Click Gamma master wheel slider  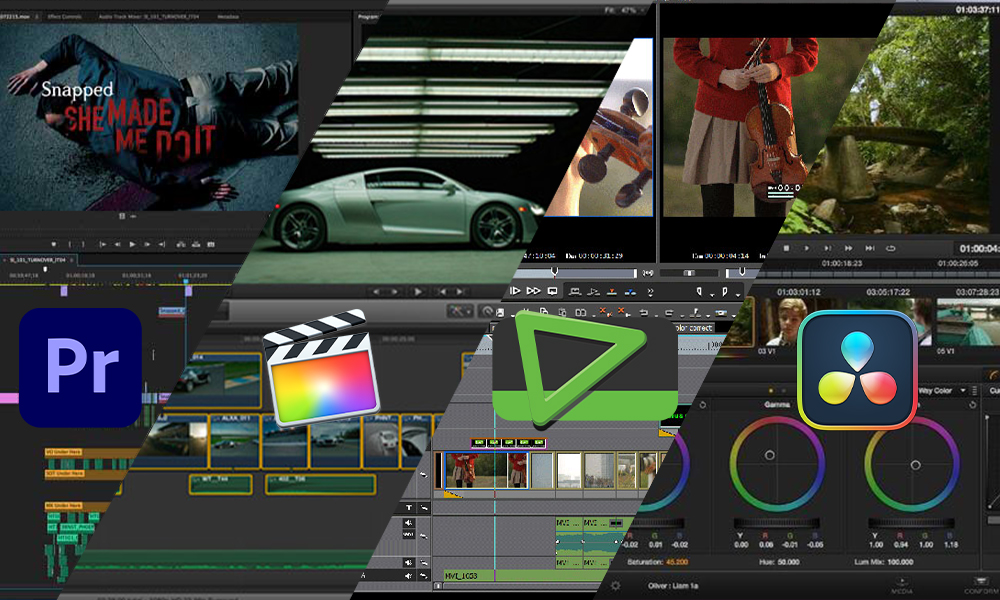pyautogui.click(x=776, y=522)
